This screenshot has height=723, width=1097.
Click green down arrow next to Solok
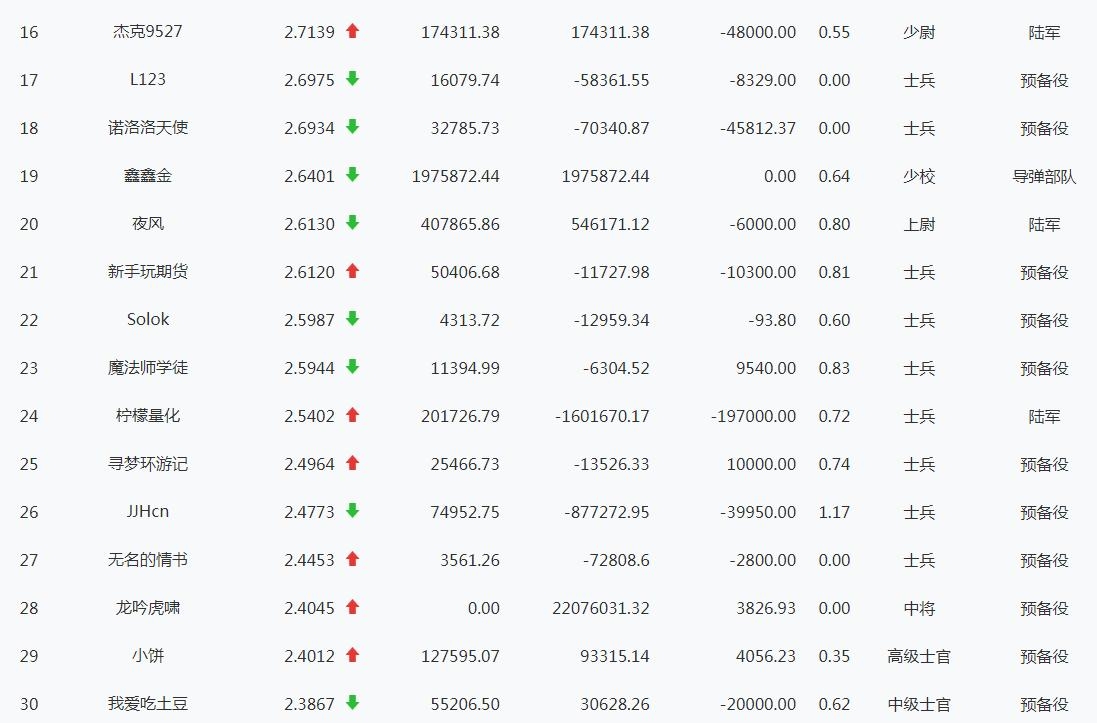pyautogui.click(x=352, y=319)
